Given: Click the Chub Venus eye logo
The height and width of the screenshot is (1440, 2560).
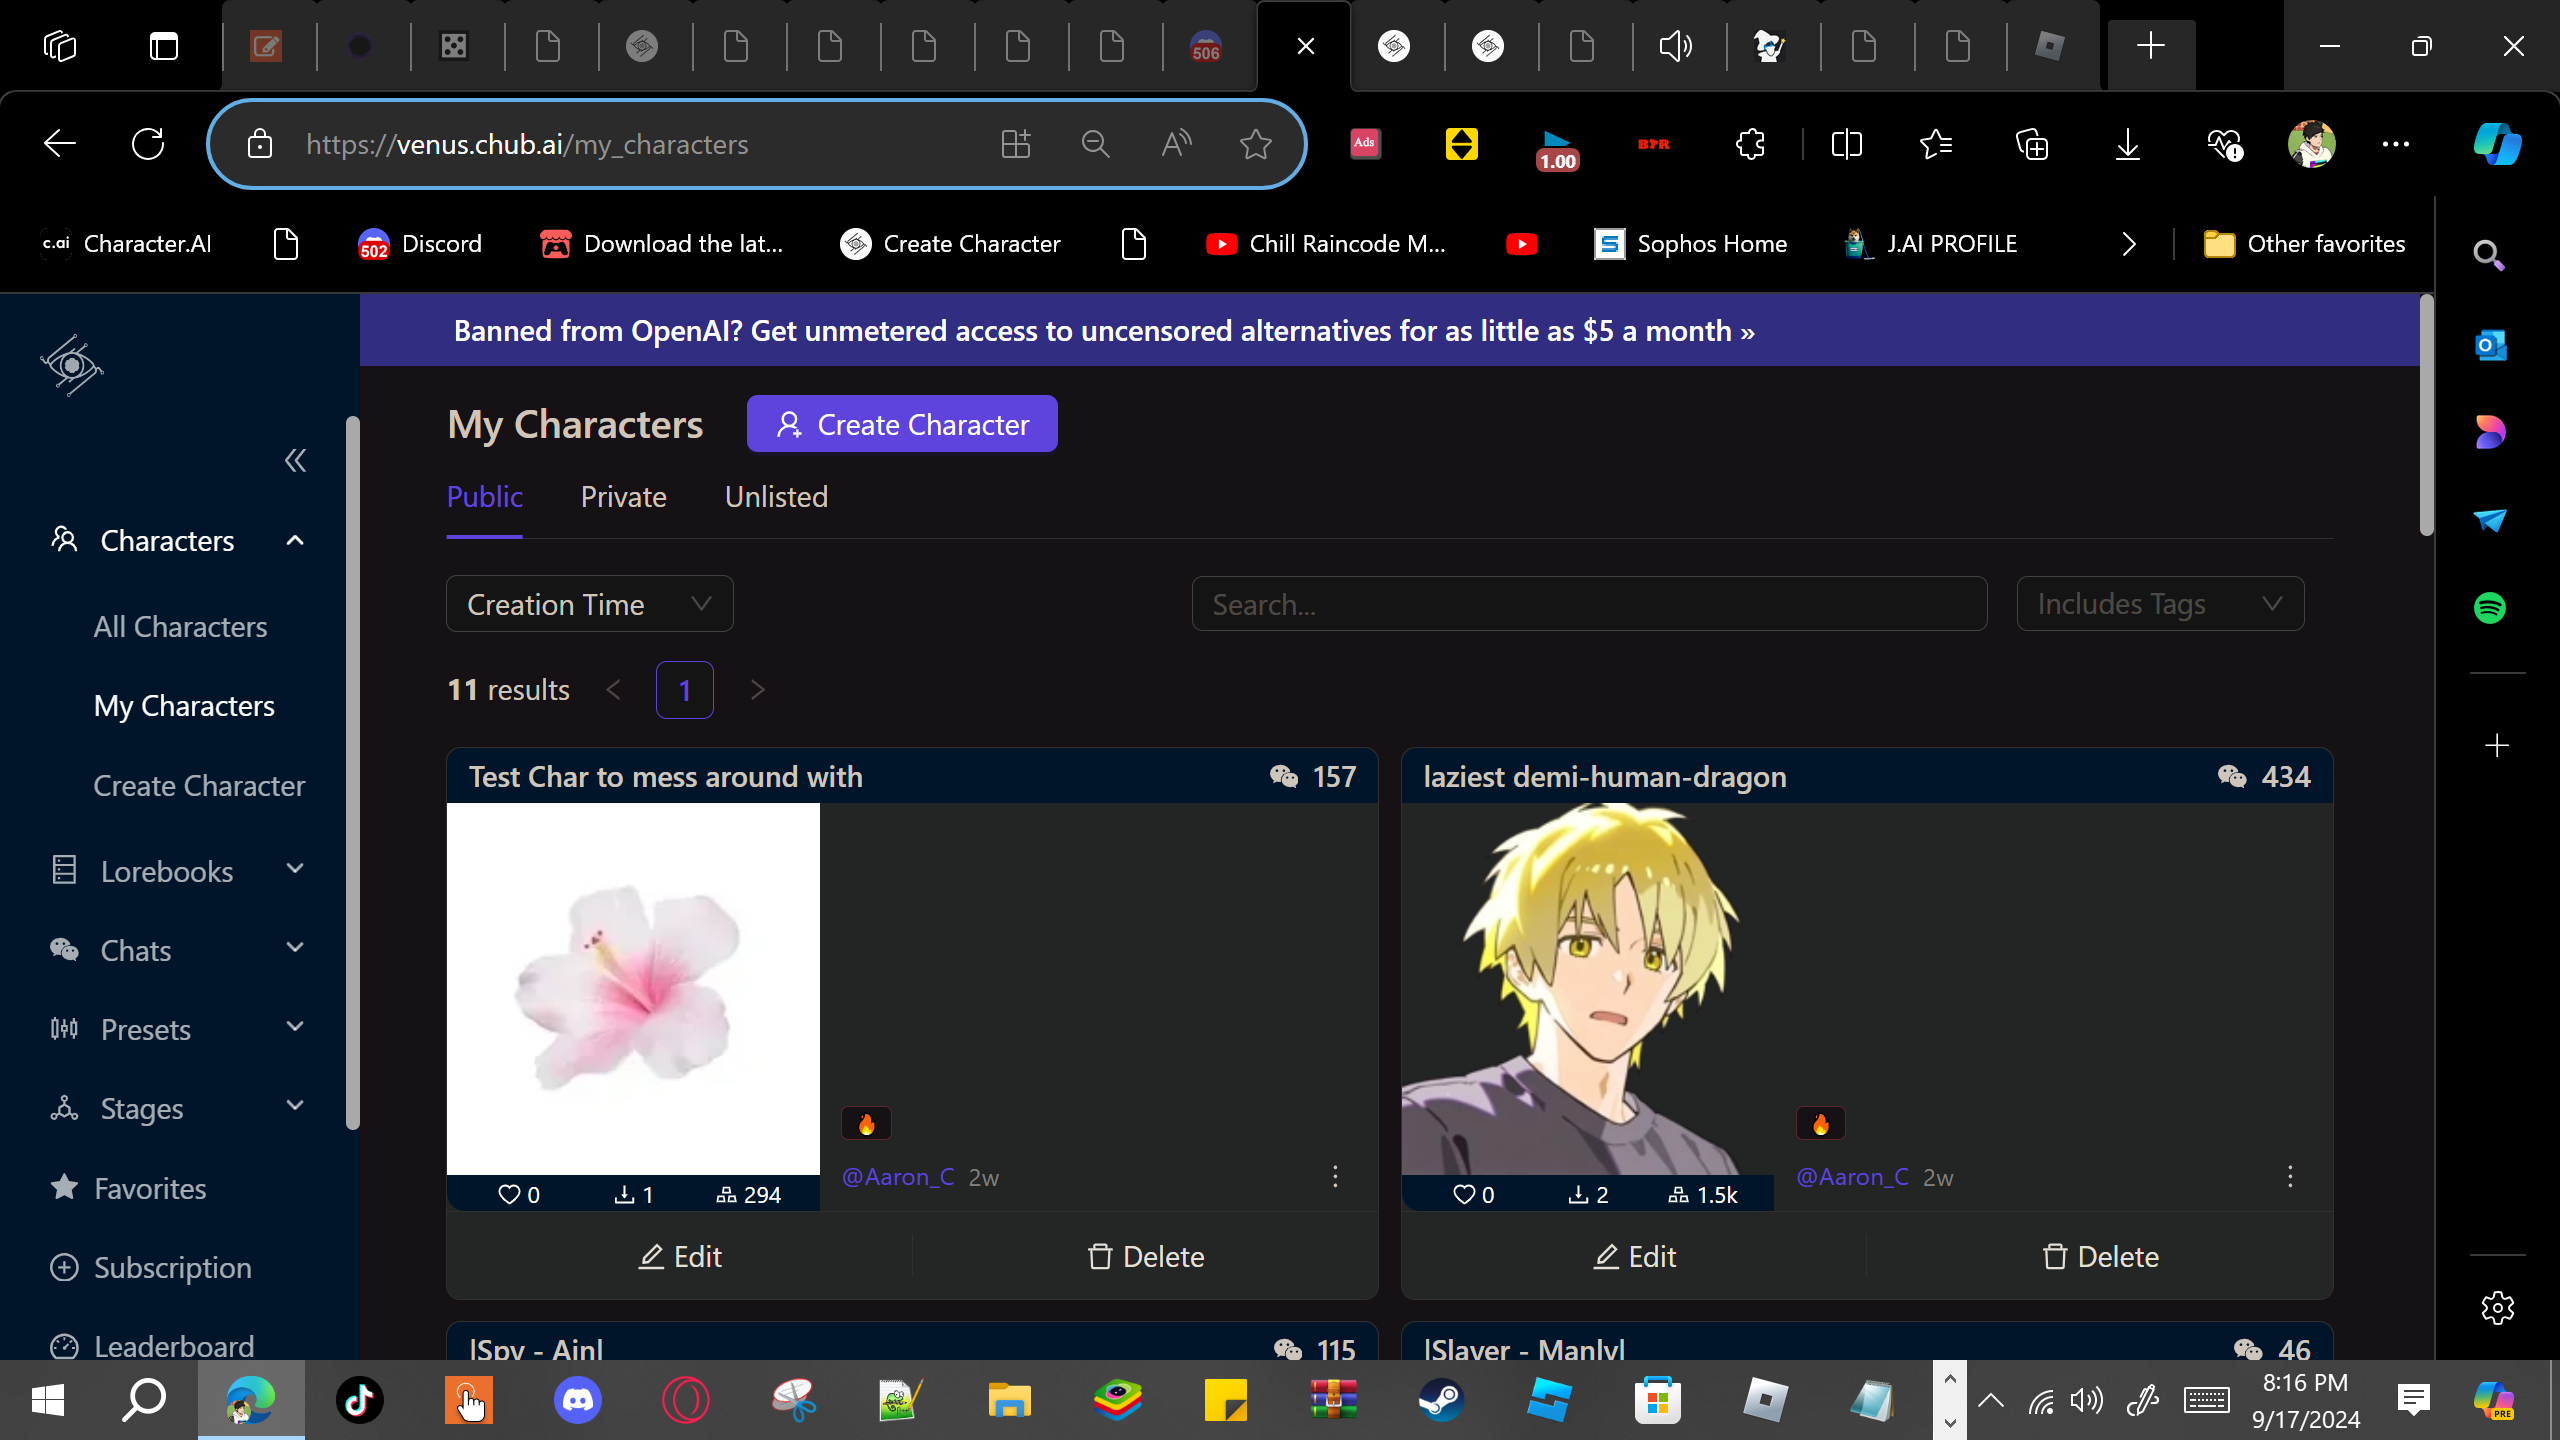Looking at the screenshot, I should [72, 366].
